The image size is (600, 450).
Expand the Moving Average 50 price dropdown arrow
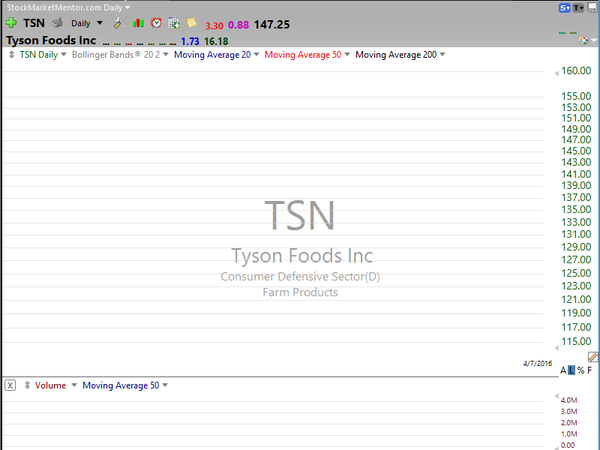tap(347, 55)
